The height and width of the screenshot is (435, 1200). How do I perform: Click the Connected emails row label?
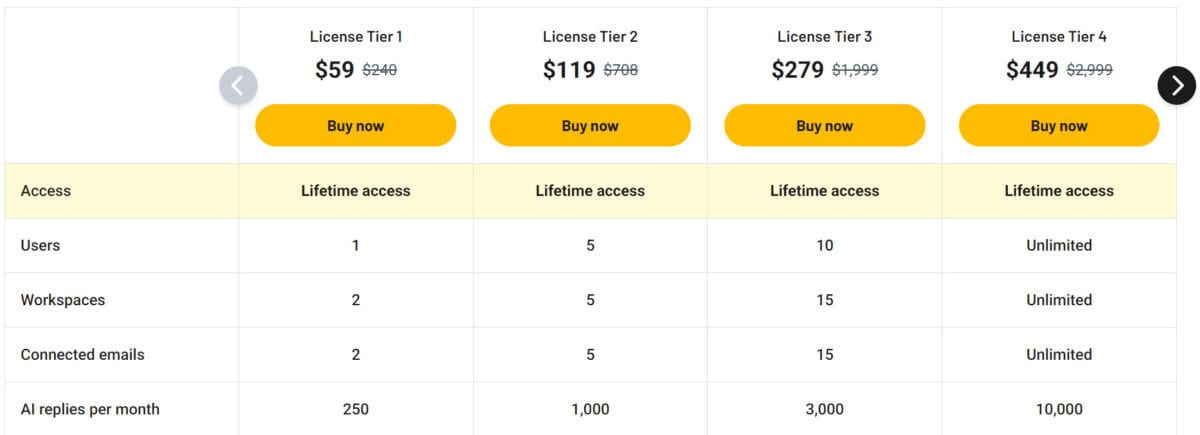pos(82,354)
